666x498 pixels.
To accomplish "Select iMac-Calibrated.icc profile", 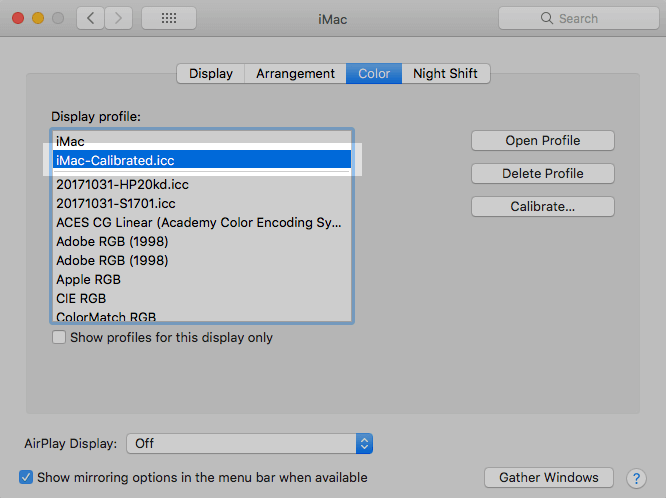I will click(x=202, y=160).
